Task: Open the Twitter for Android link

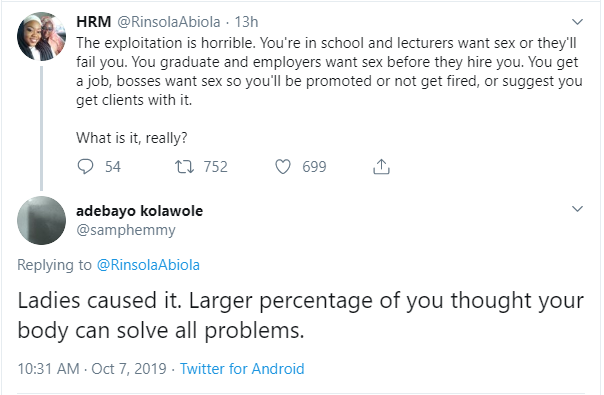Action: (x=242, y=369)
